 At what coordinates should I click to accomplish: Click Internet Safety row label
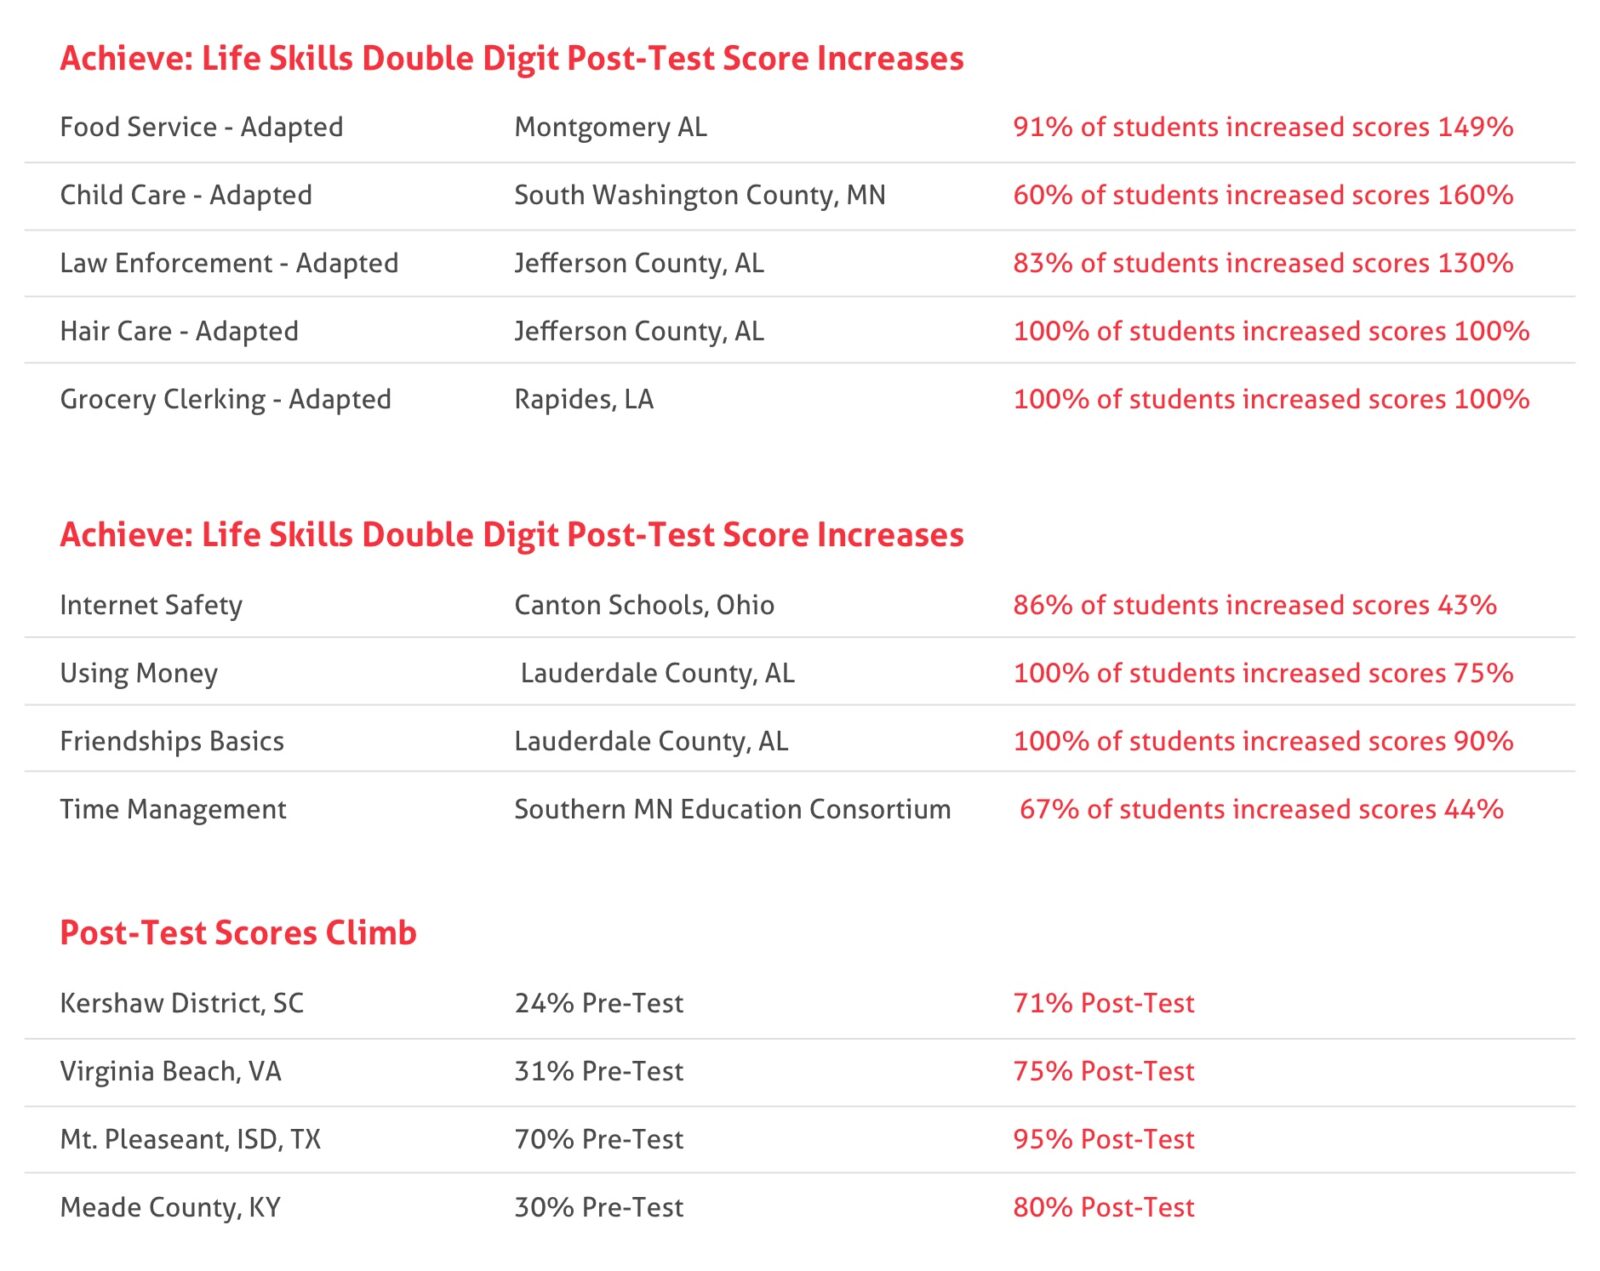[151, 605]
